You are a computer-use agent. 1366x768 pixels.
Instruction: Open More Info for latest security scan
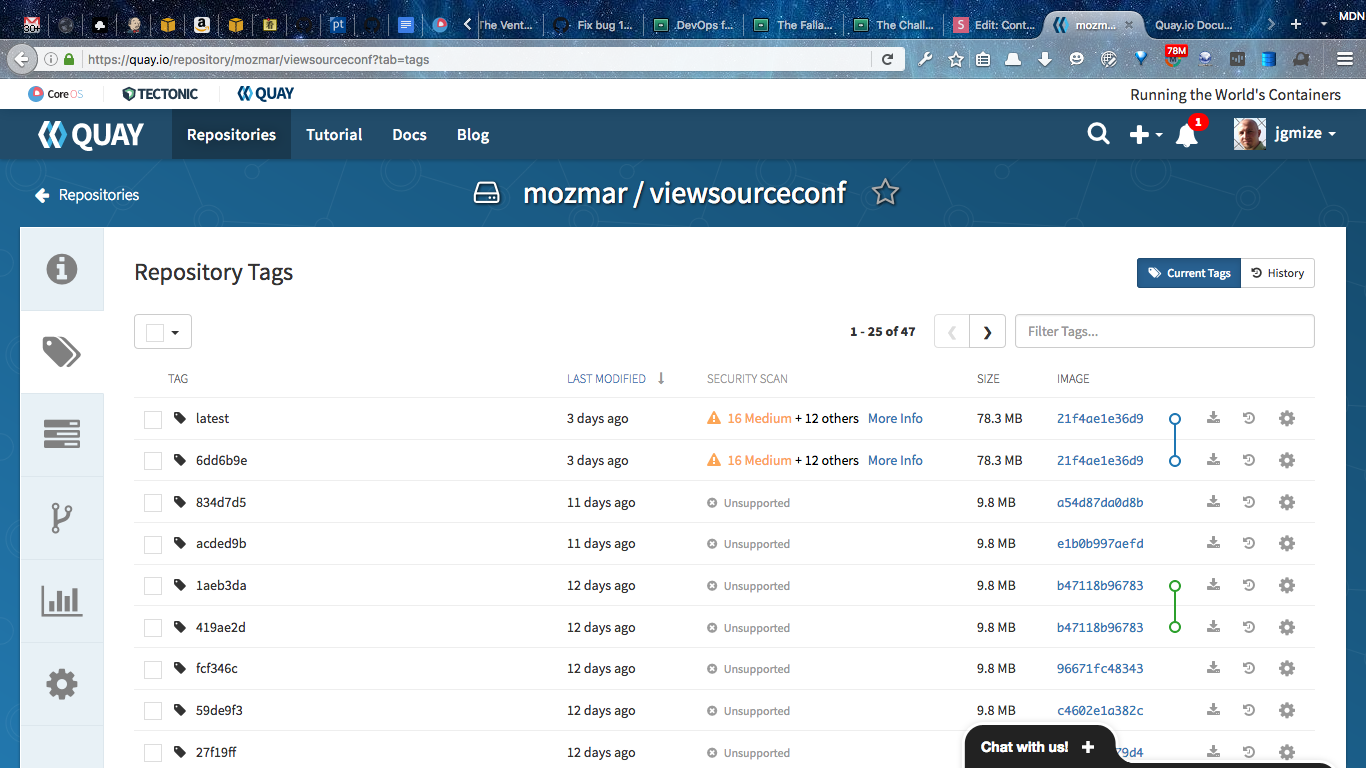tap(895, 418)
